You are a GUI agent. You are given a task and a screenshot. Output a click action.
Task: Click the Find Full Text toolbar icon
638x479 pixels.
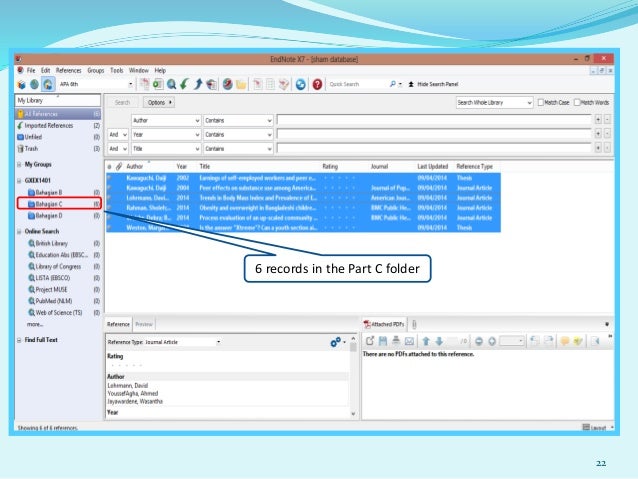pos(212,84)
